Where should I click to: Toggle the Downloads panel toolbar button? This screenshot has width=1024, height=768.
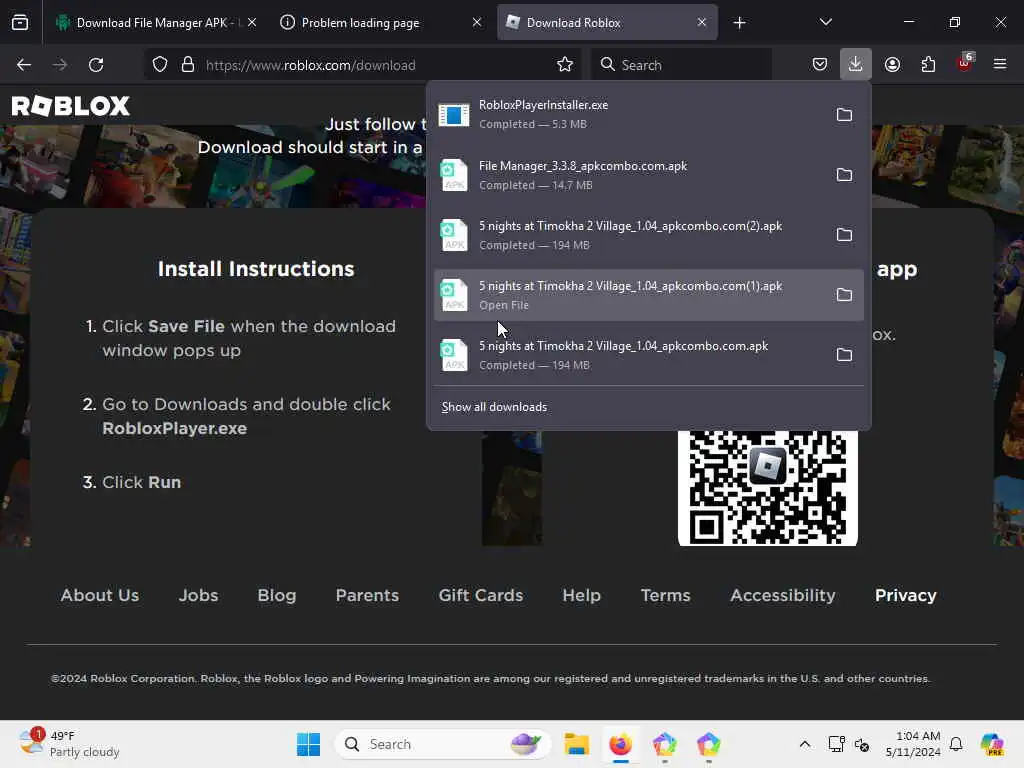point(856,64)
